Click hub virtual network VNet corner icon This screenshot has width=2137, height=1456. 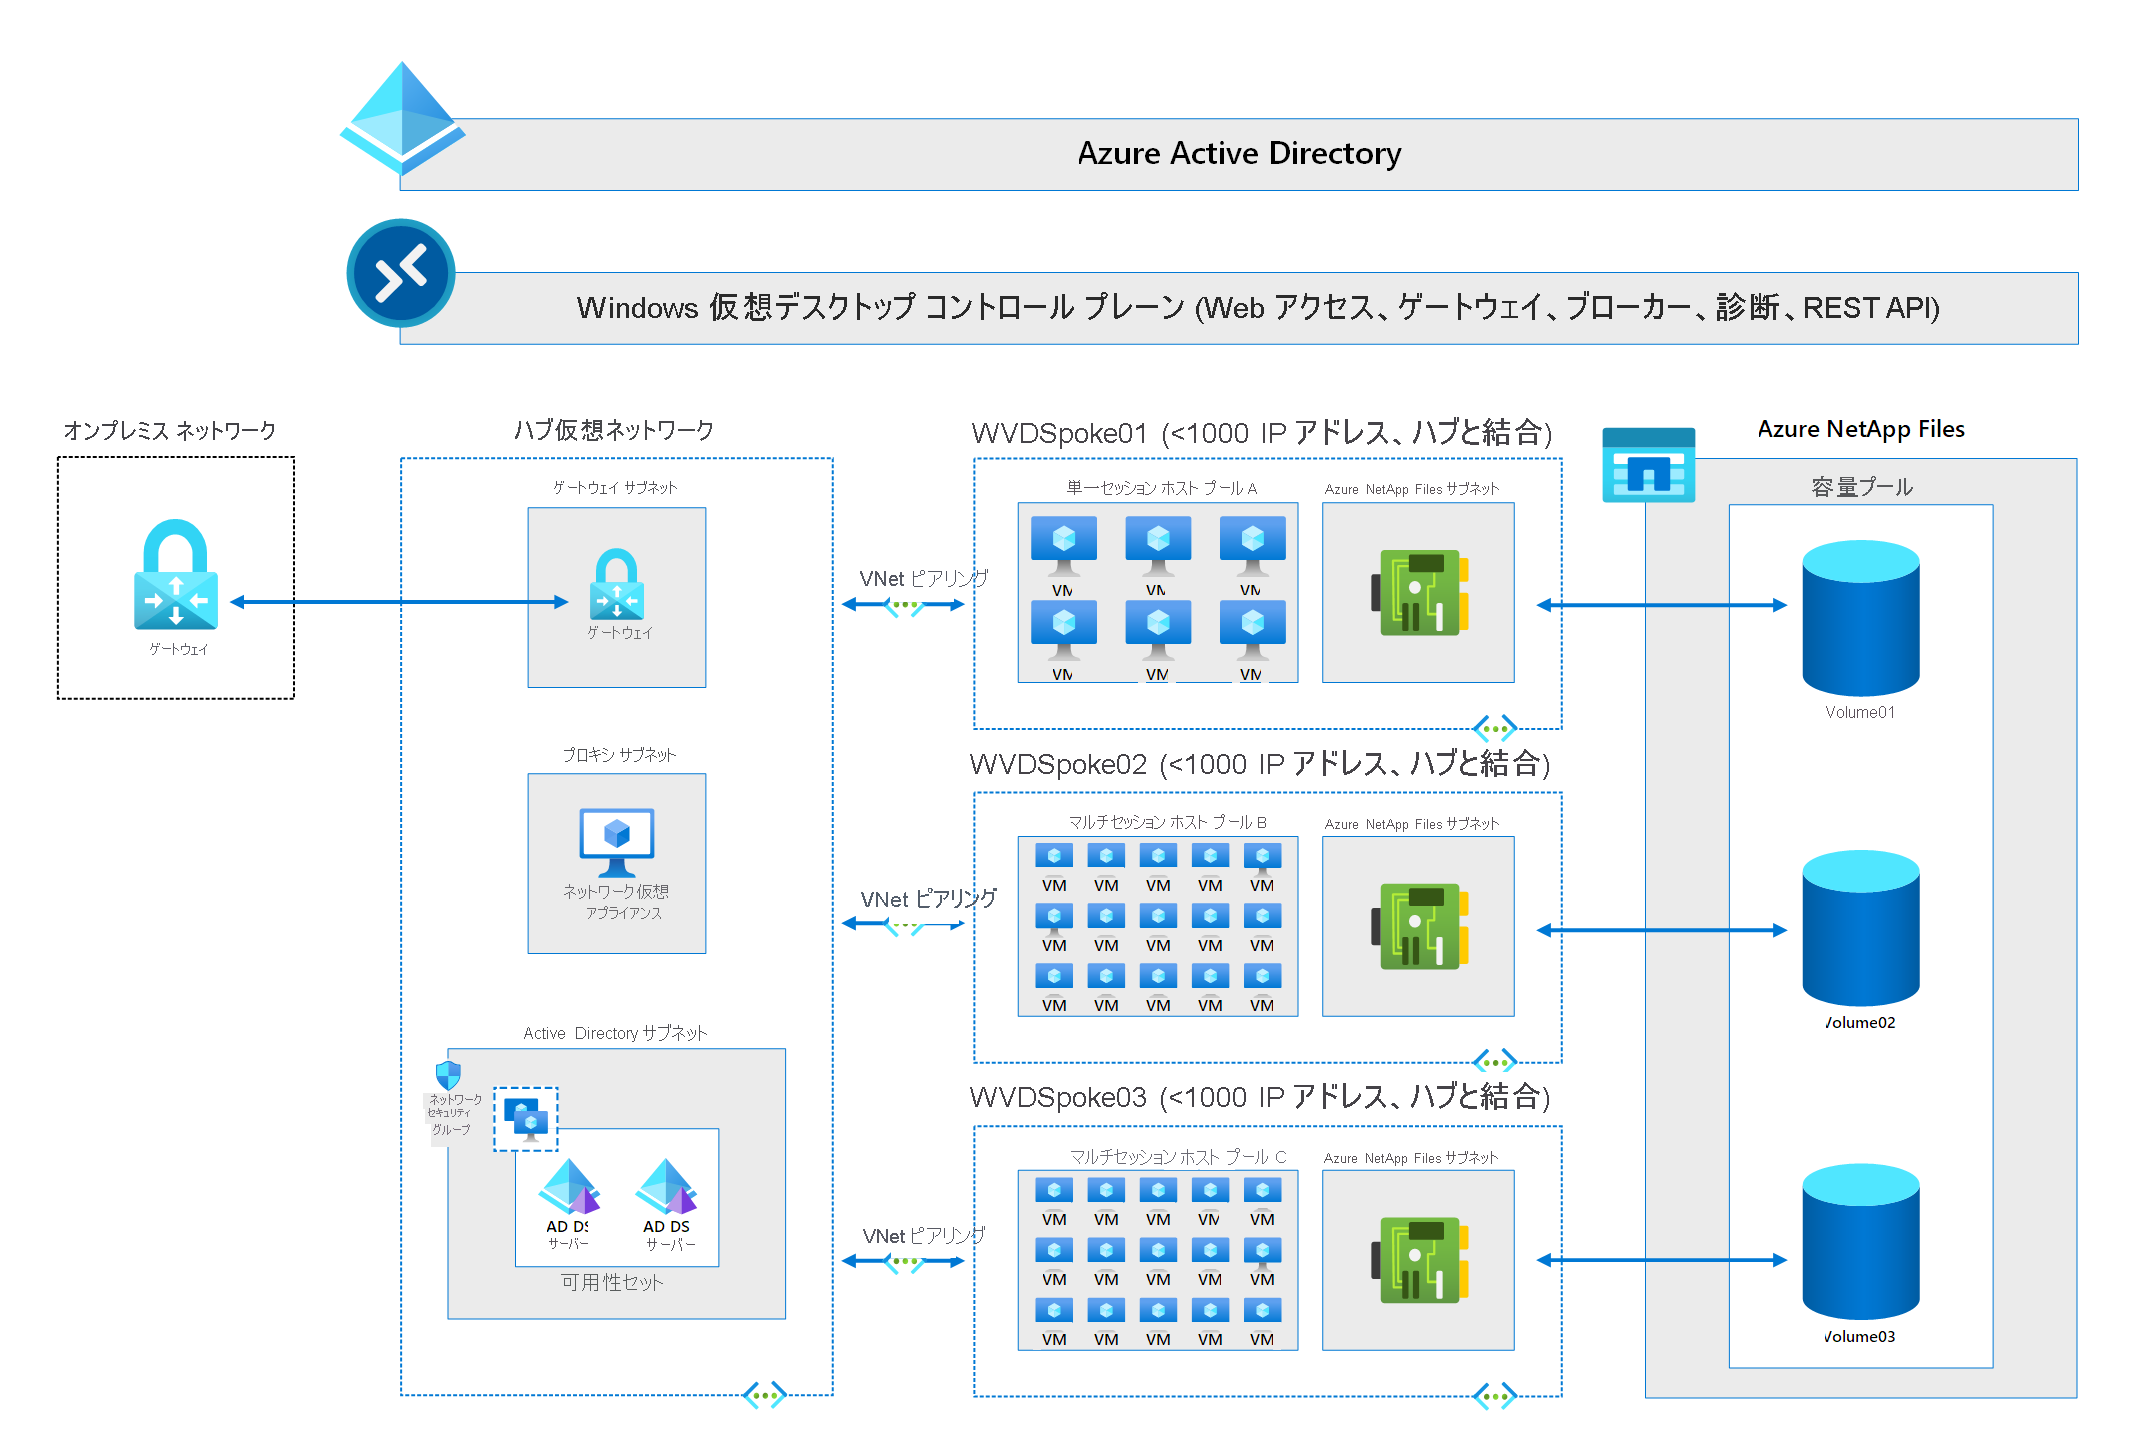pyautogui.click(x=765, y=1395)
